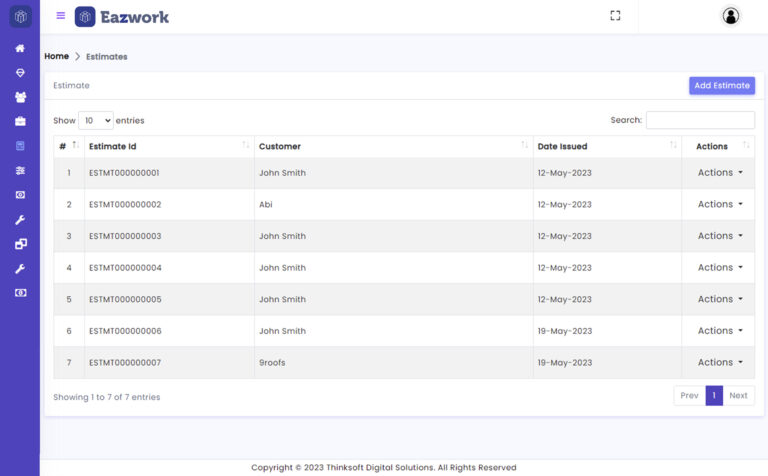This screenshot has height=476, width=768.
Task: Click the Estimates breadcrumb
Action: 107,57
